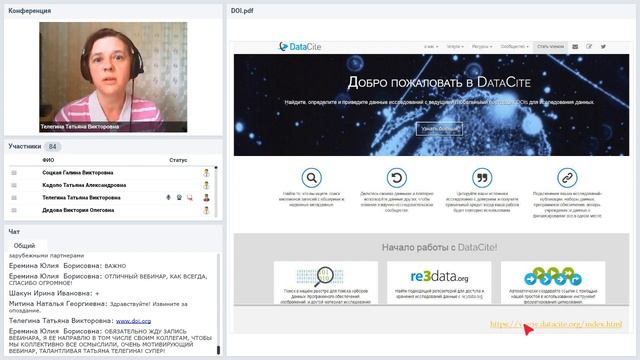Screen dimensions: 640x360
Task: Click microphone icon in Телегина Татьяна Викторовна row
Action: click(168, 198)
